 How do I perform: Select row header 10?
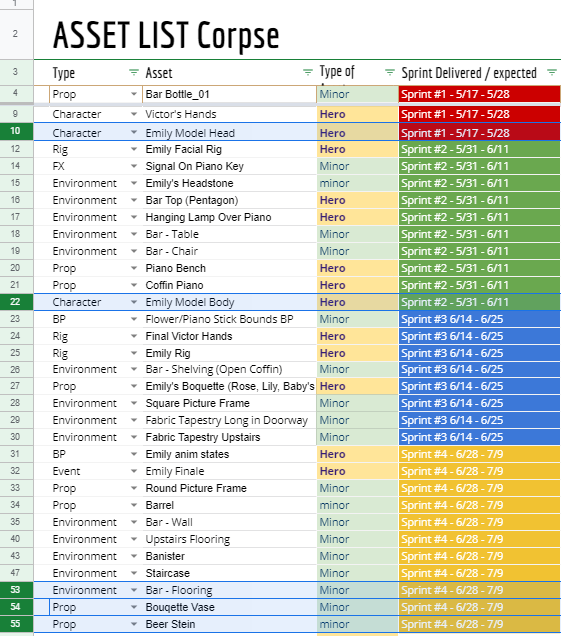coord(16,131)
